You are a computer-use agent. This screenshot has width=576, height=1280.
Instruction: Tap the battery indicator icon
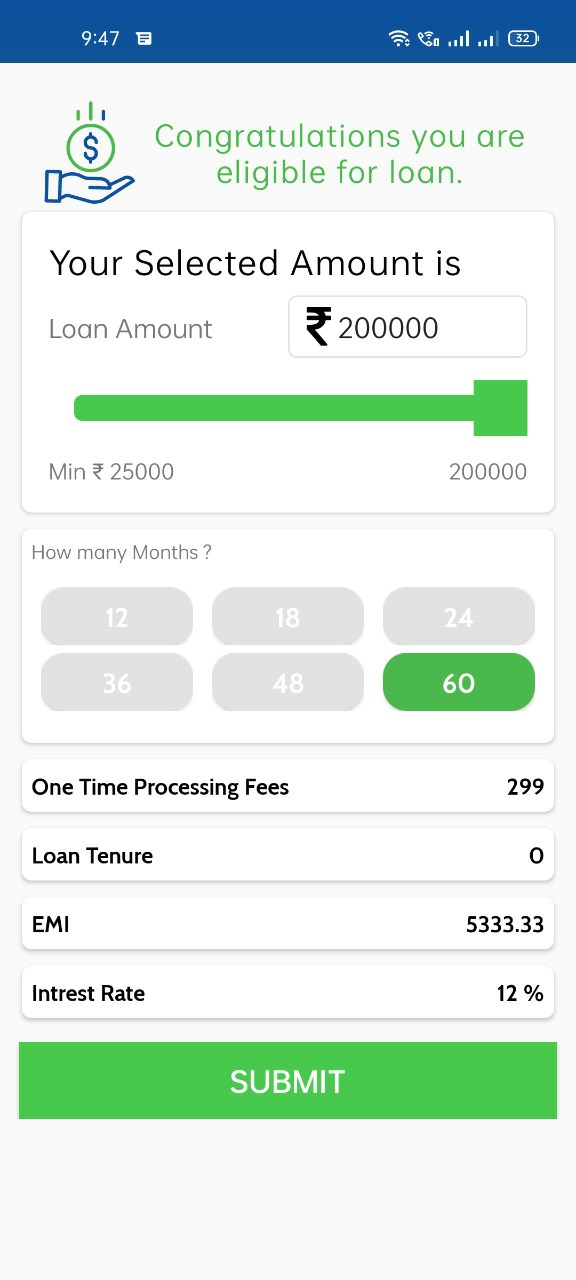(523, 38)
